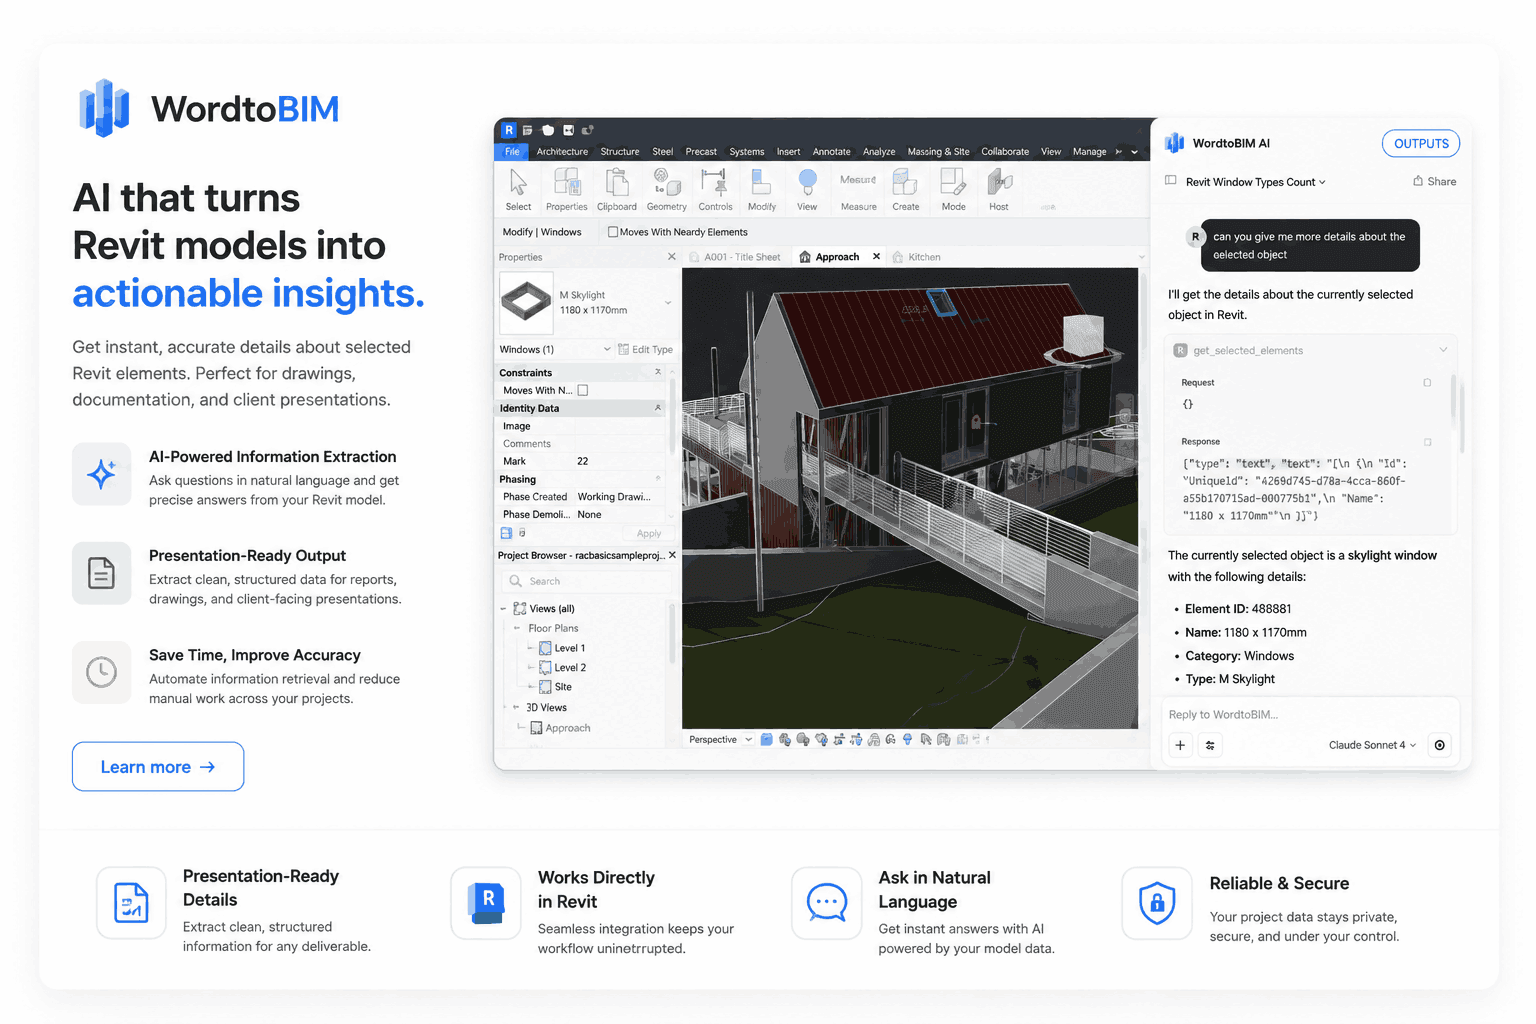Switch to the Massing & Site tab
The height and width of the screenshot is (1024, 1536).
[x=938, y=152]
